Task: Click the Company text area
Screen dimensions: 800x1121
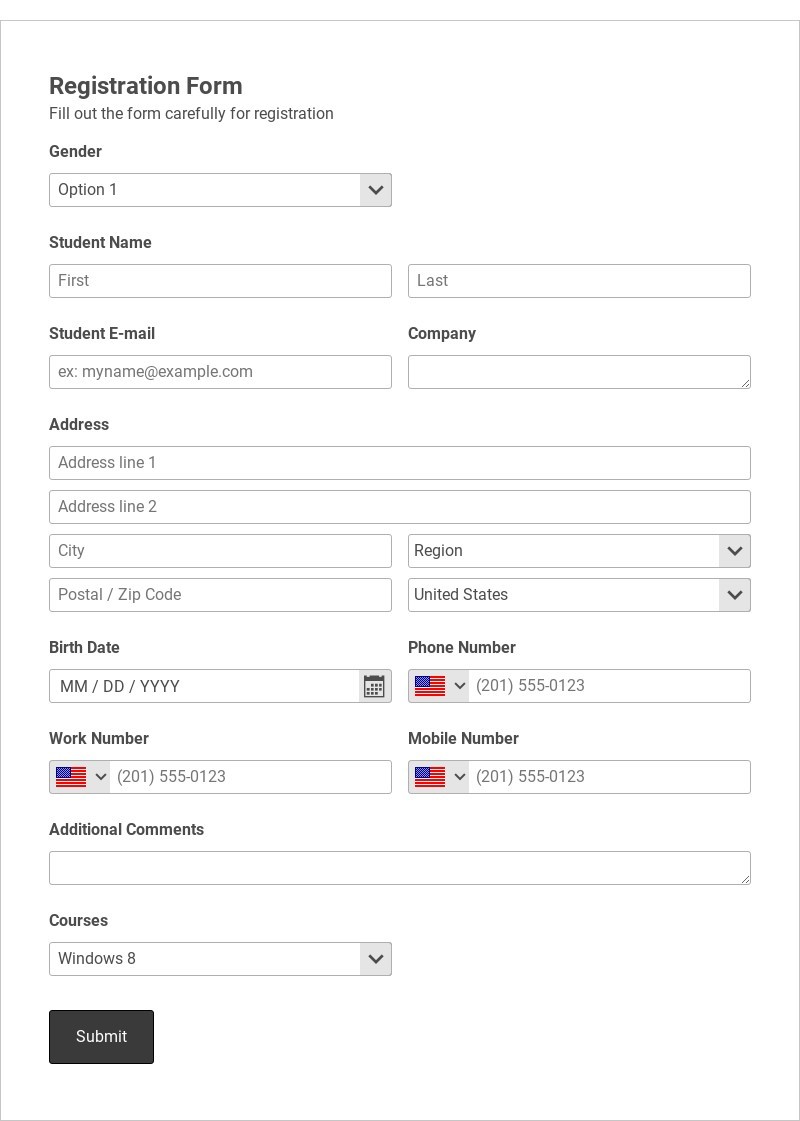Action: tap(579, 372)
